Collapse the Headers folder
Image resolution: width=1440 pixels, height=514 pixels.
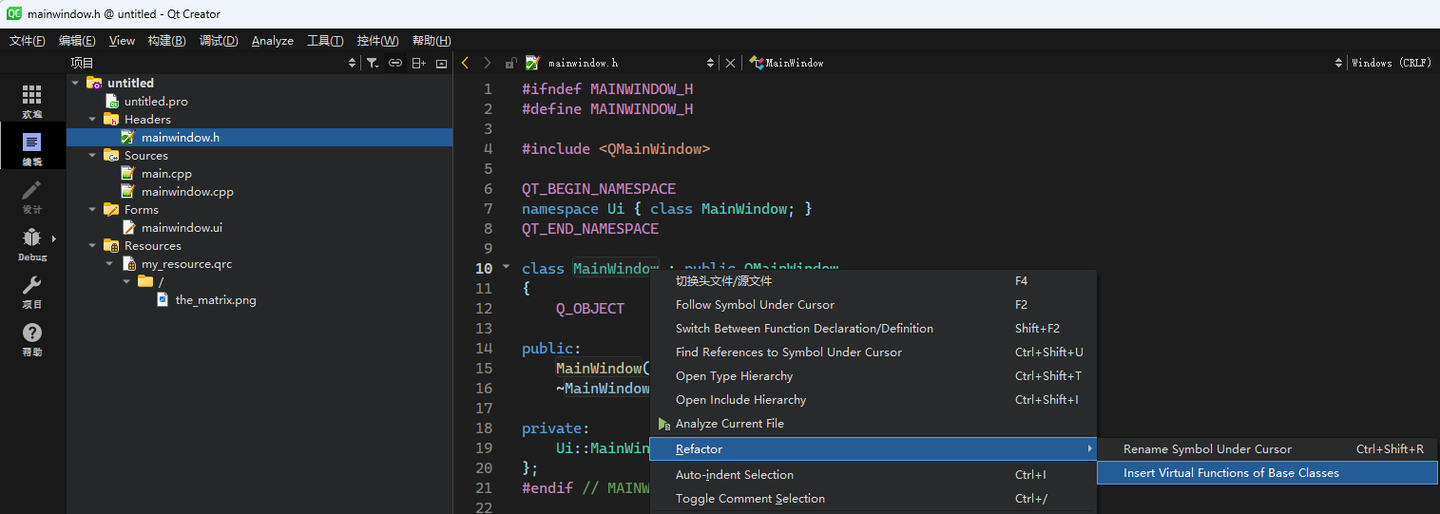[93, 119]
